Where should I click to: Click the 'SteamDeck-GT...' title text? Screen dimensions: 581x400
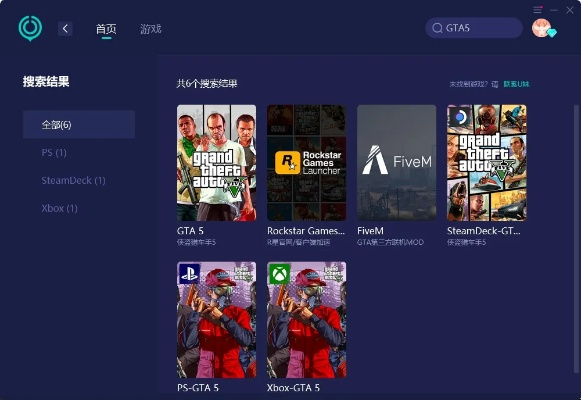tap(484, 231)
